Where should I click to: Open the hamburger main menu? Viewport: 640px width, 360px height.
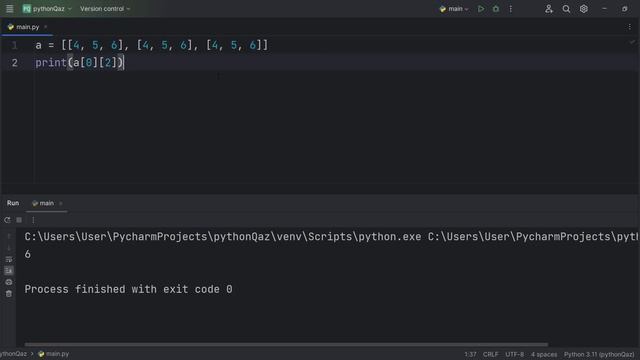(x=9, y=9)
